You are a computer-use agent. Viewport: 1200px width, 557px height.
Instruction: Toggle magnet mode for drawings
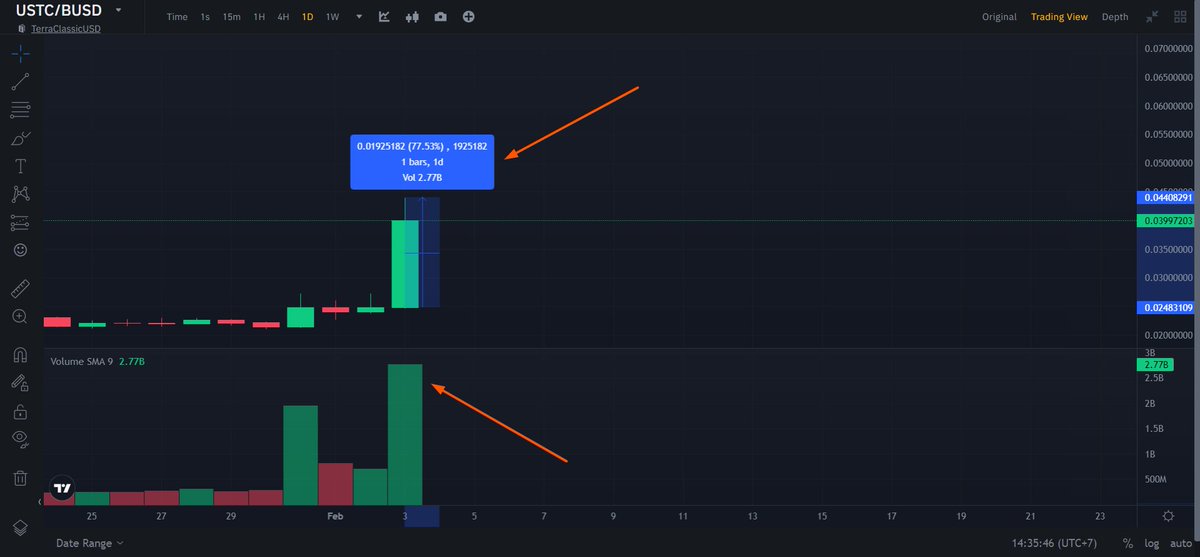point(20,355)
